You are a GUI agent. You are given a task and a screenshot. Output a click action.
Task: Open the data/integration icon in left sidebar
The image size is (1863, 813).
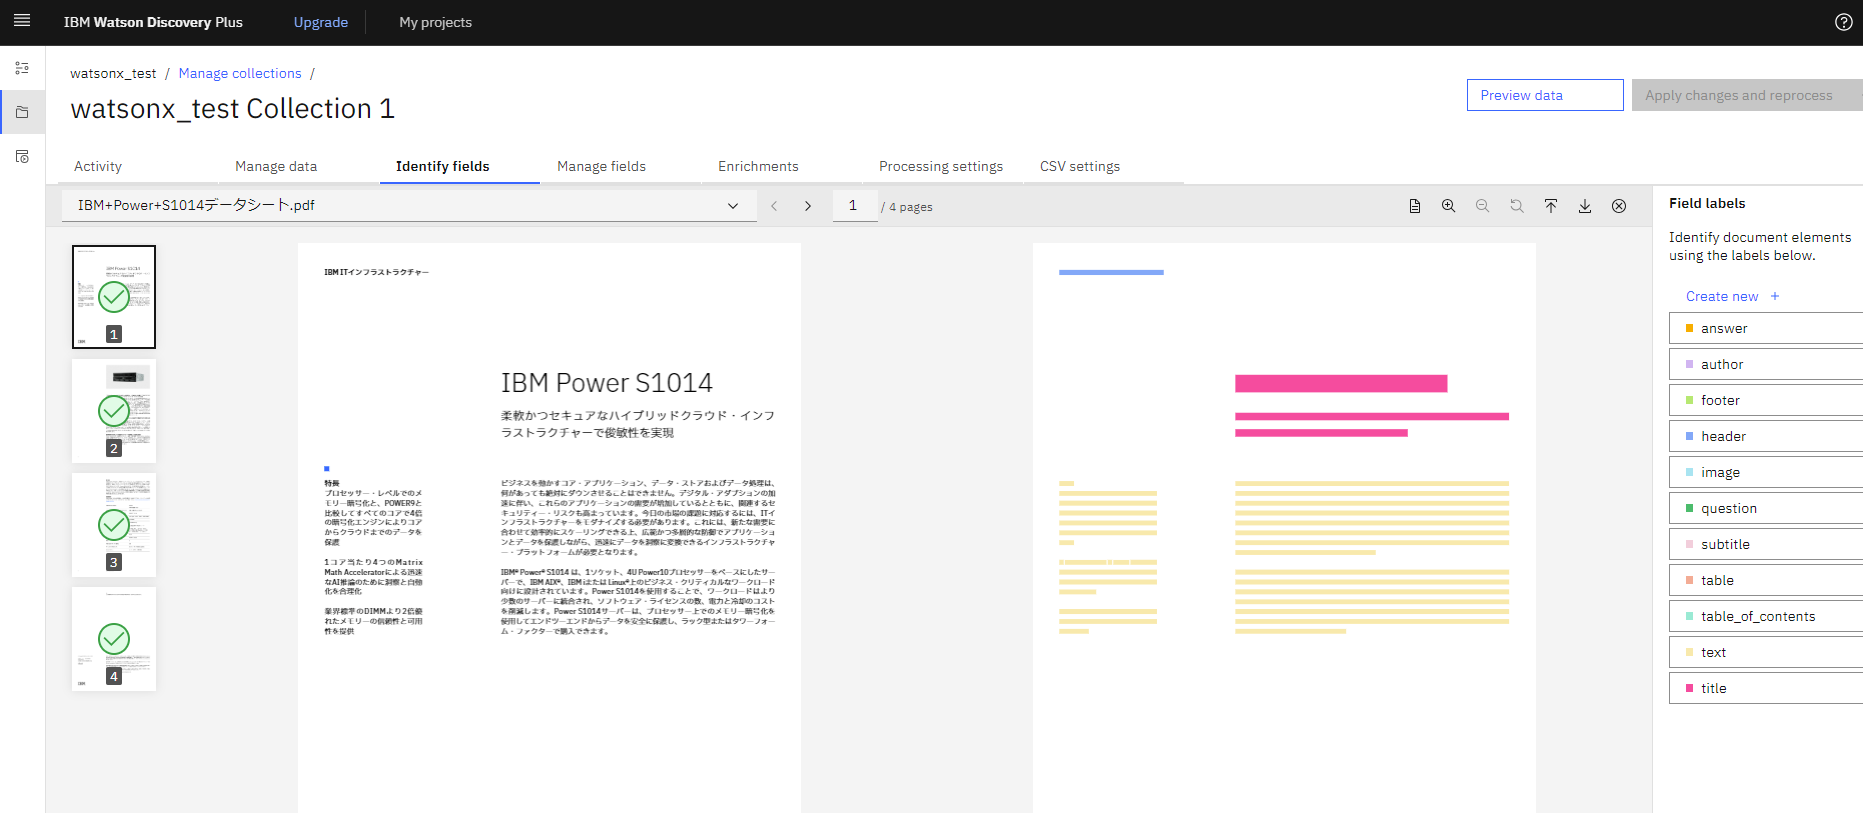22,157
